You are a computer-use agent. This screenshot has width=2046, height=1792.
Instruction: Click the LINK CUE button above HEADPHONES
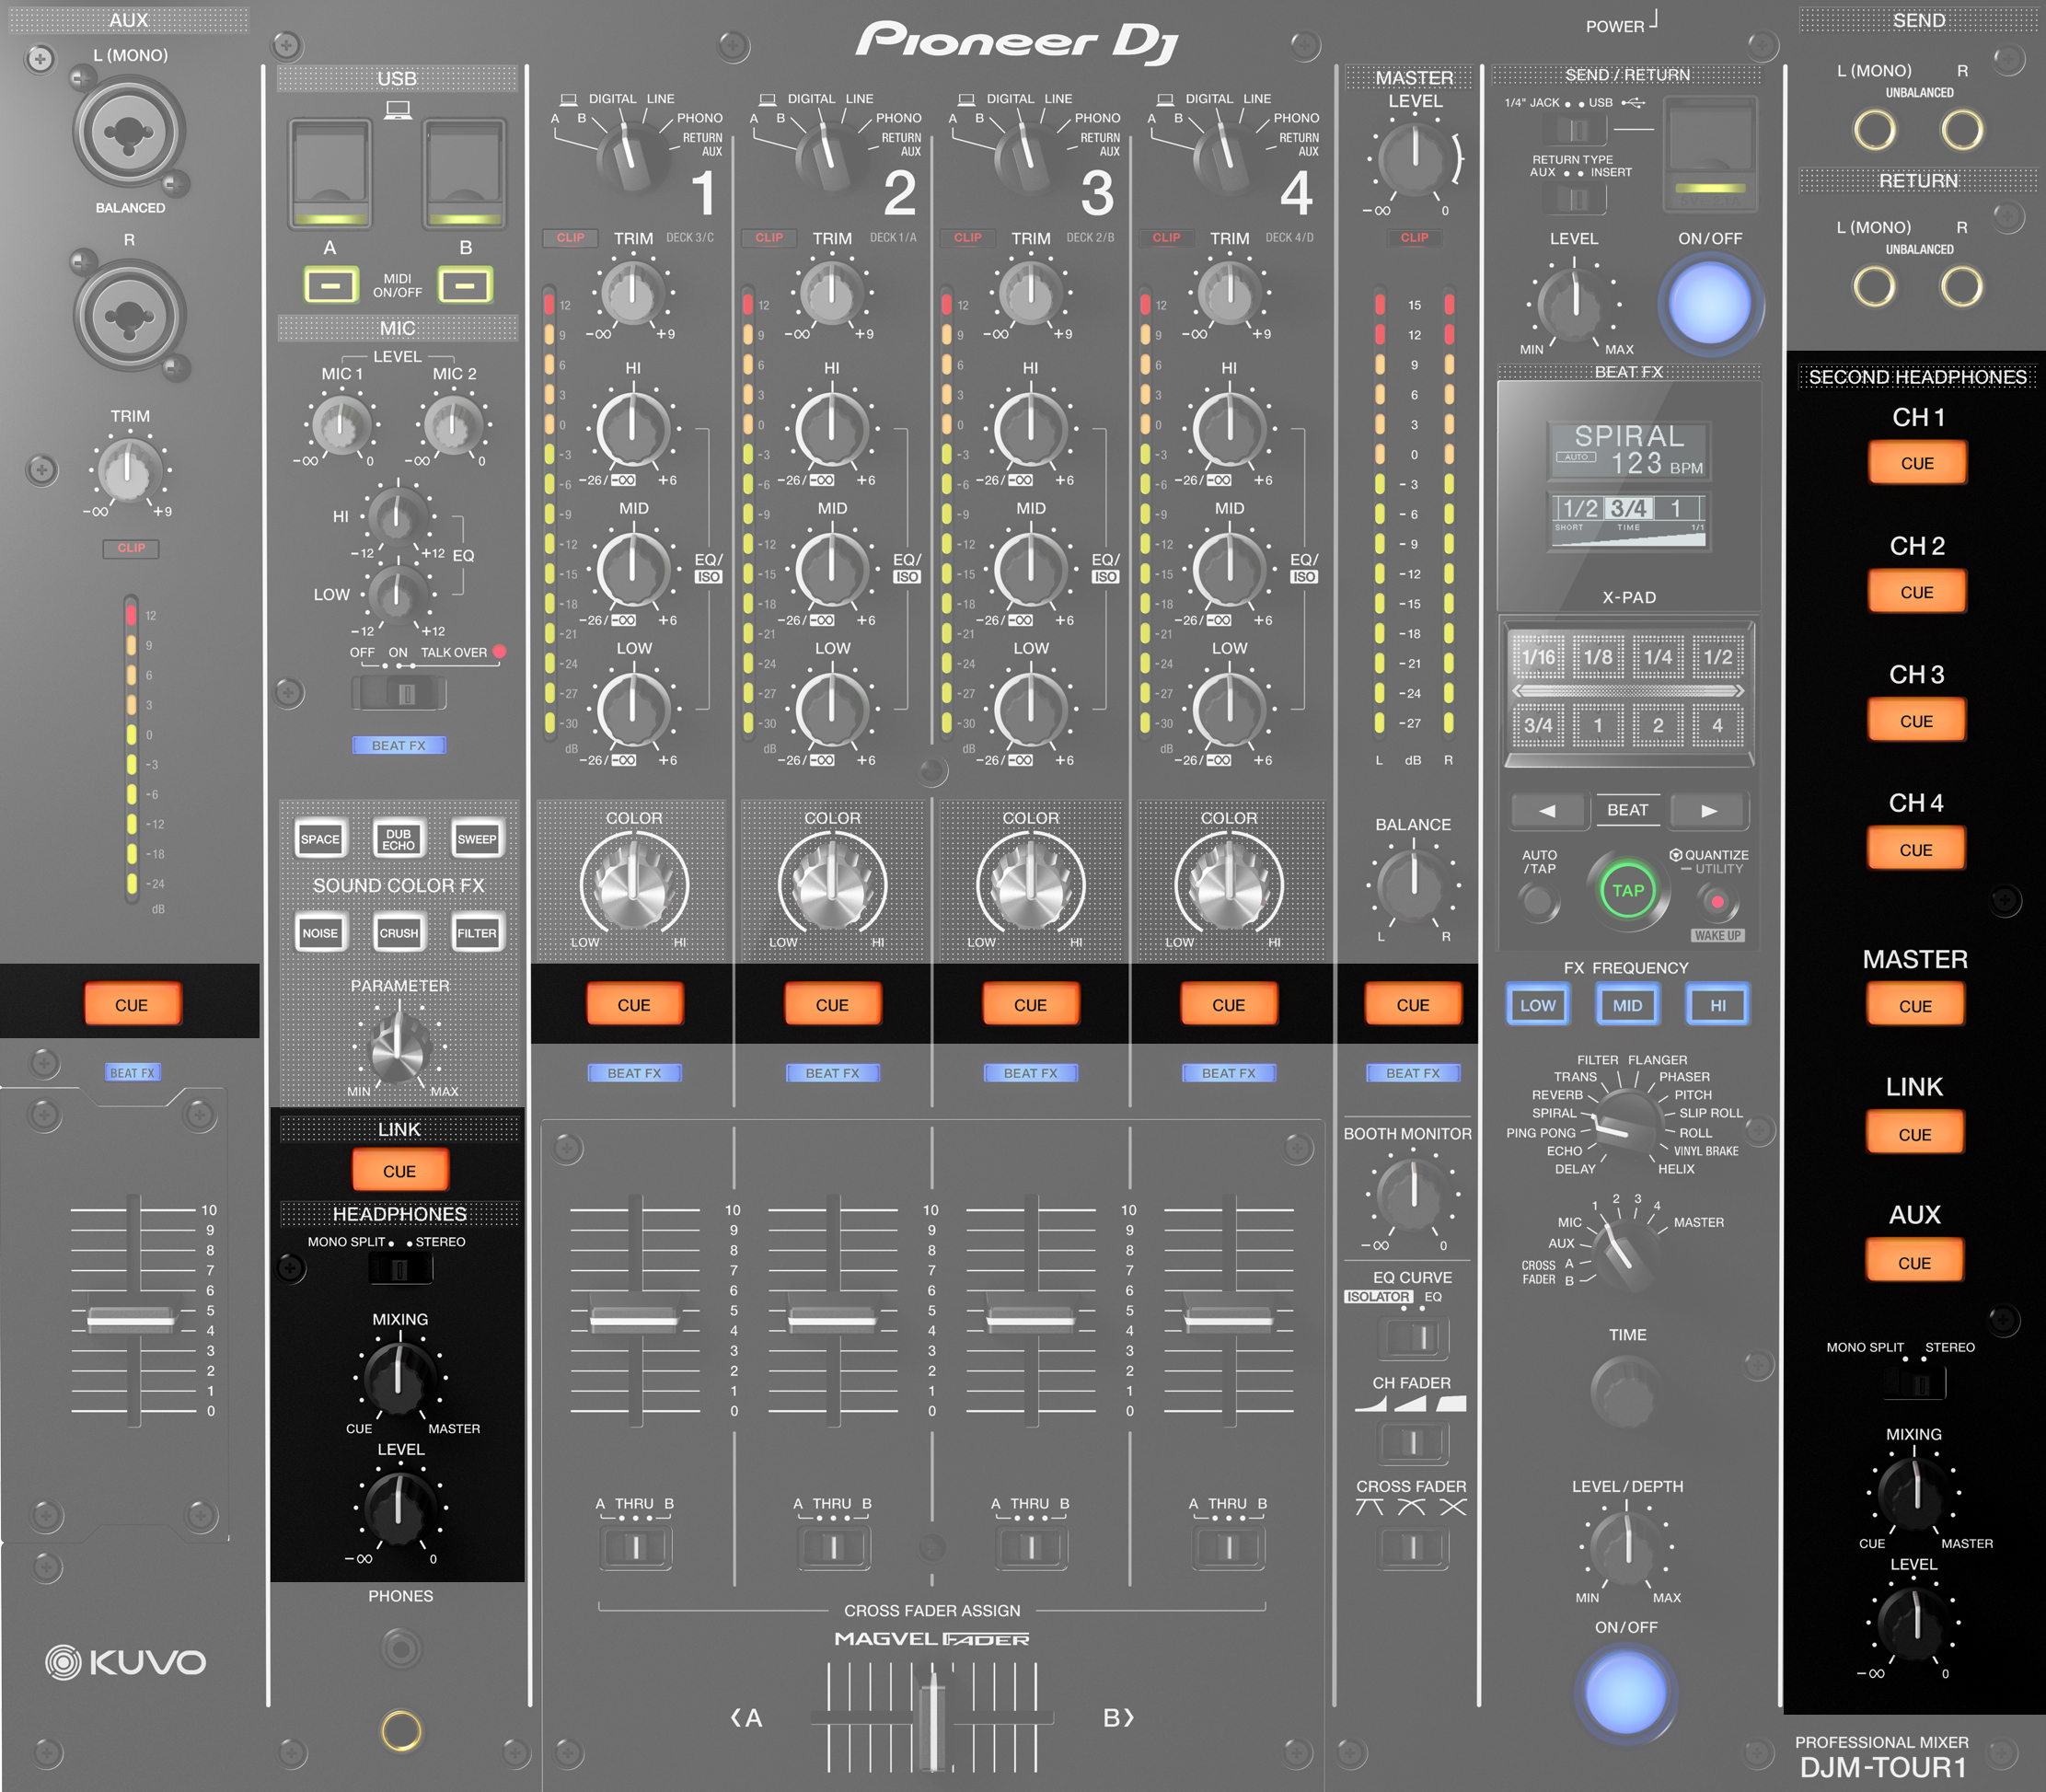coord(399,1171)
